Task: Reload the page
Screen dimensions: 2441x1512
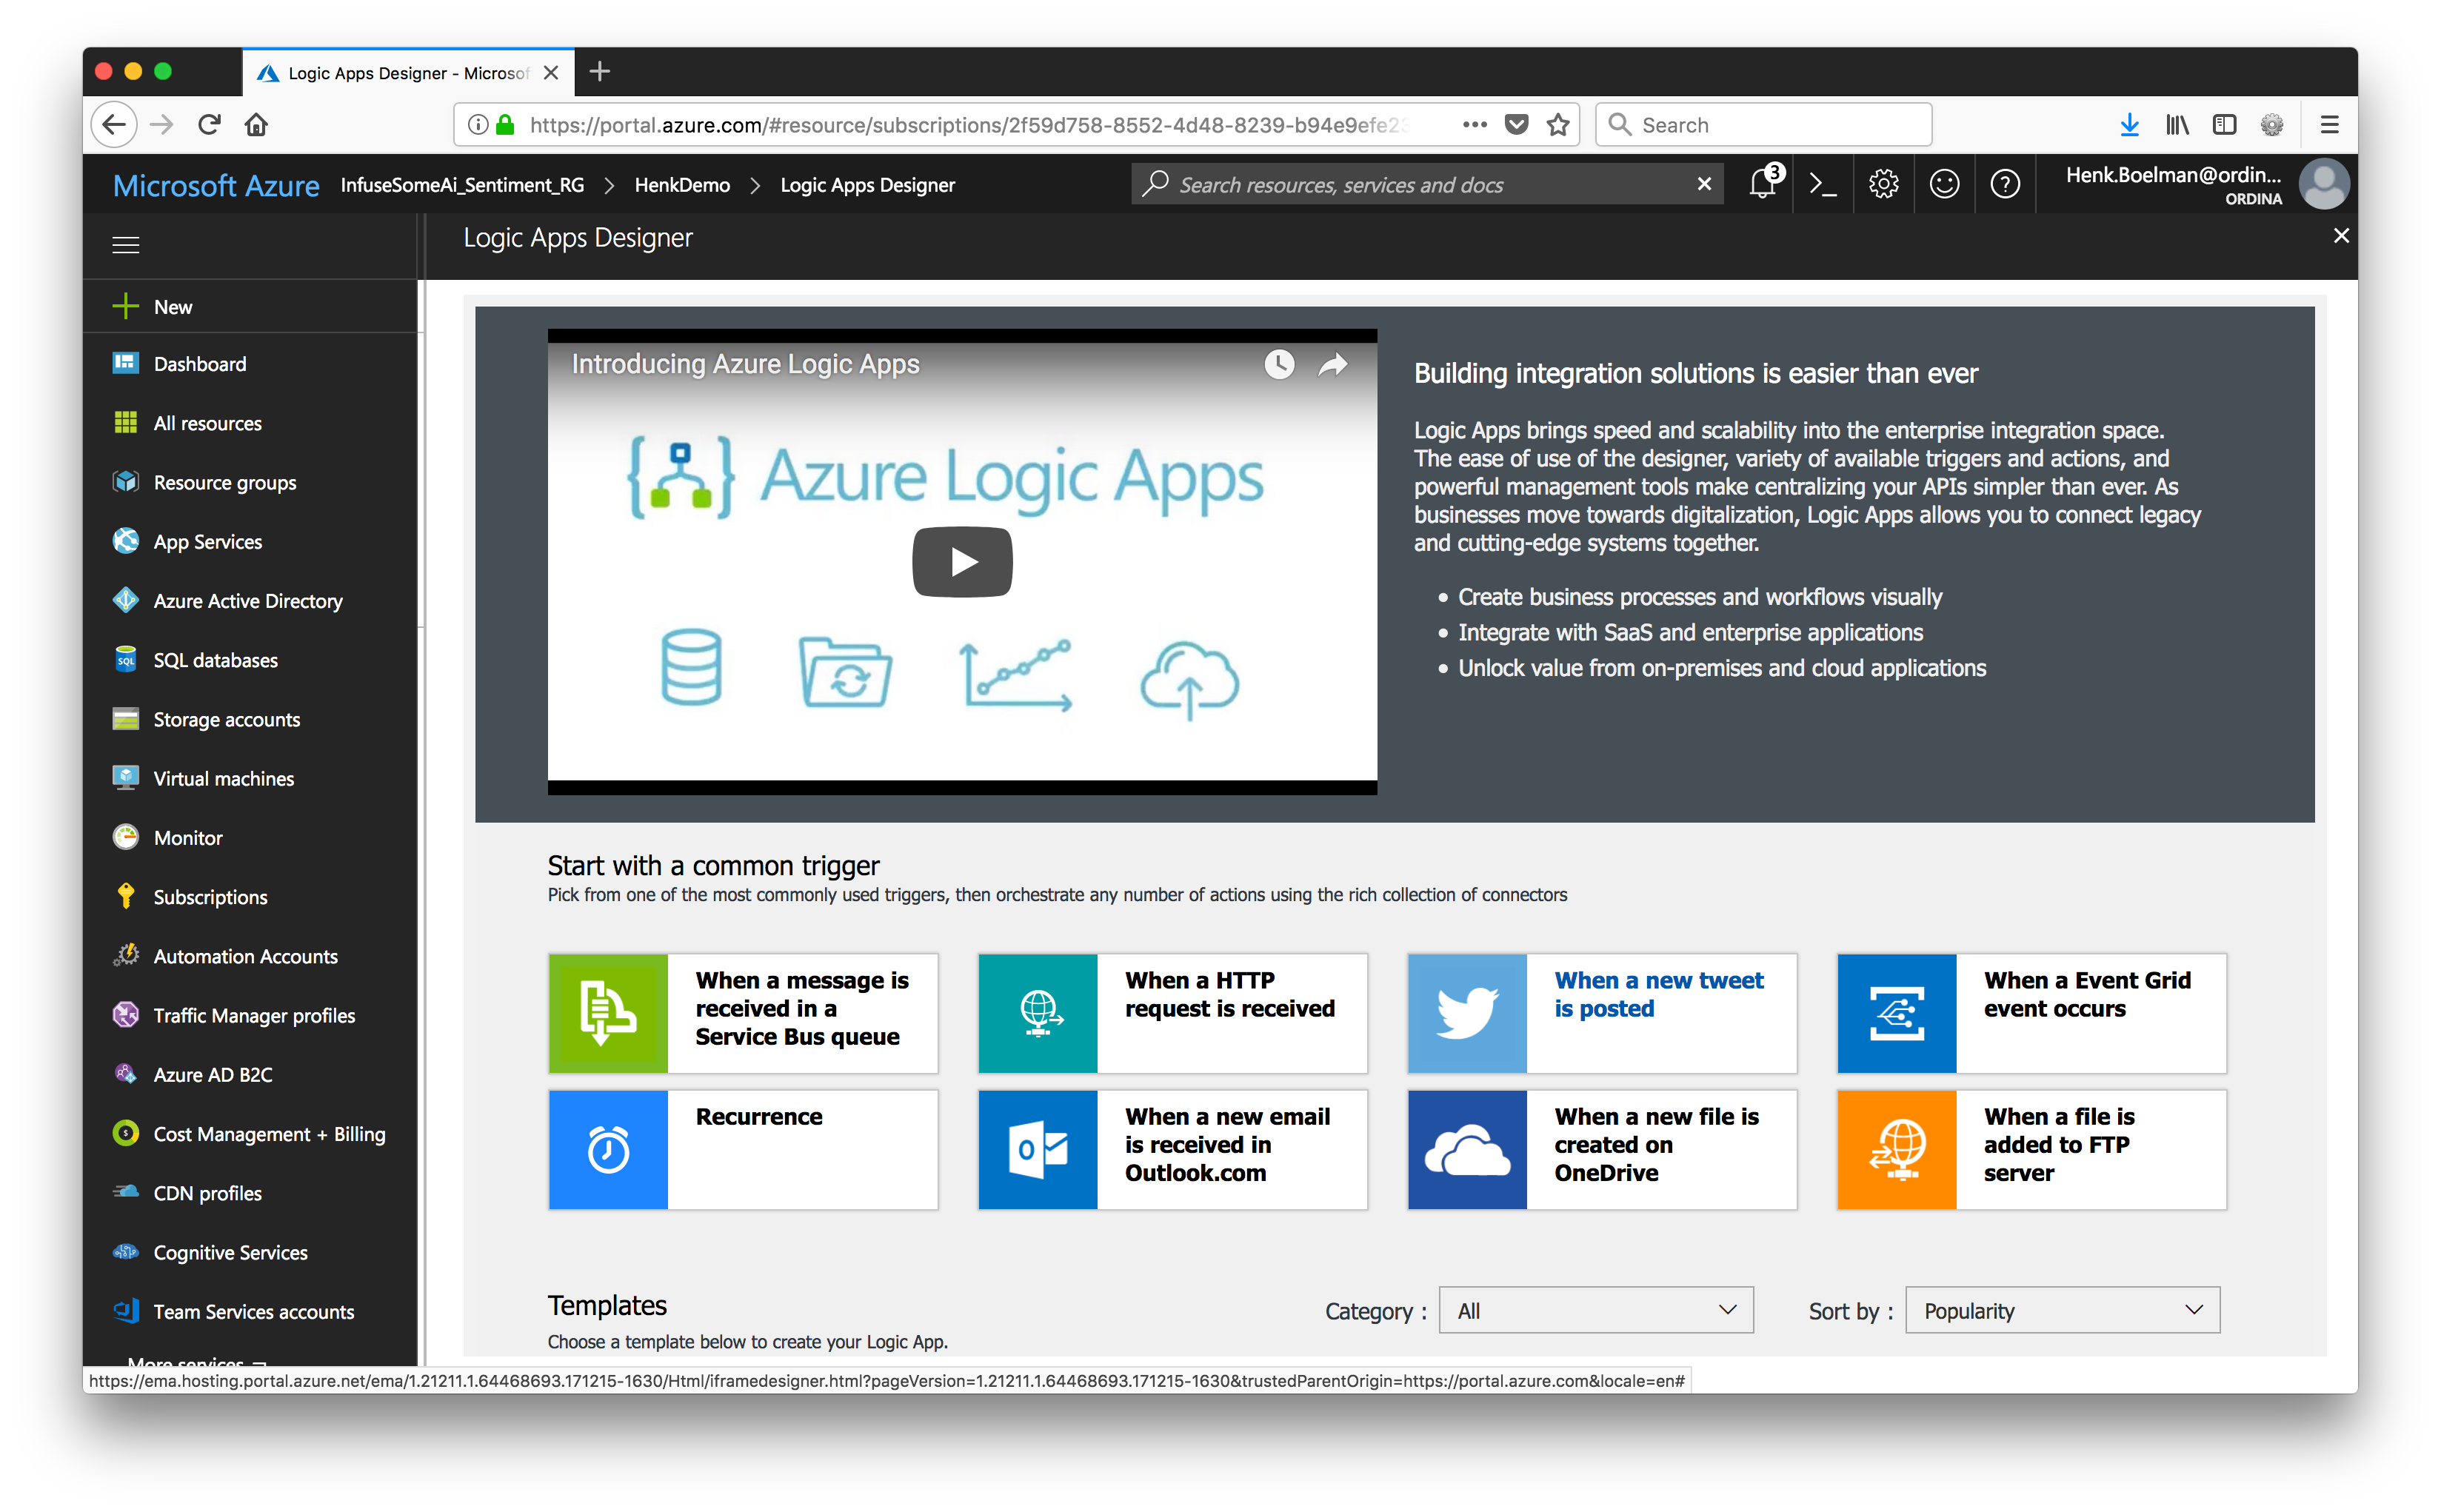Action: (x=208, y=124)
